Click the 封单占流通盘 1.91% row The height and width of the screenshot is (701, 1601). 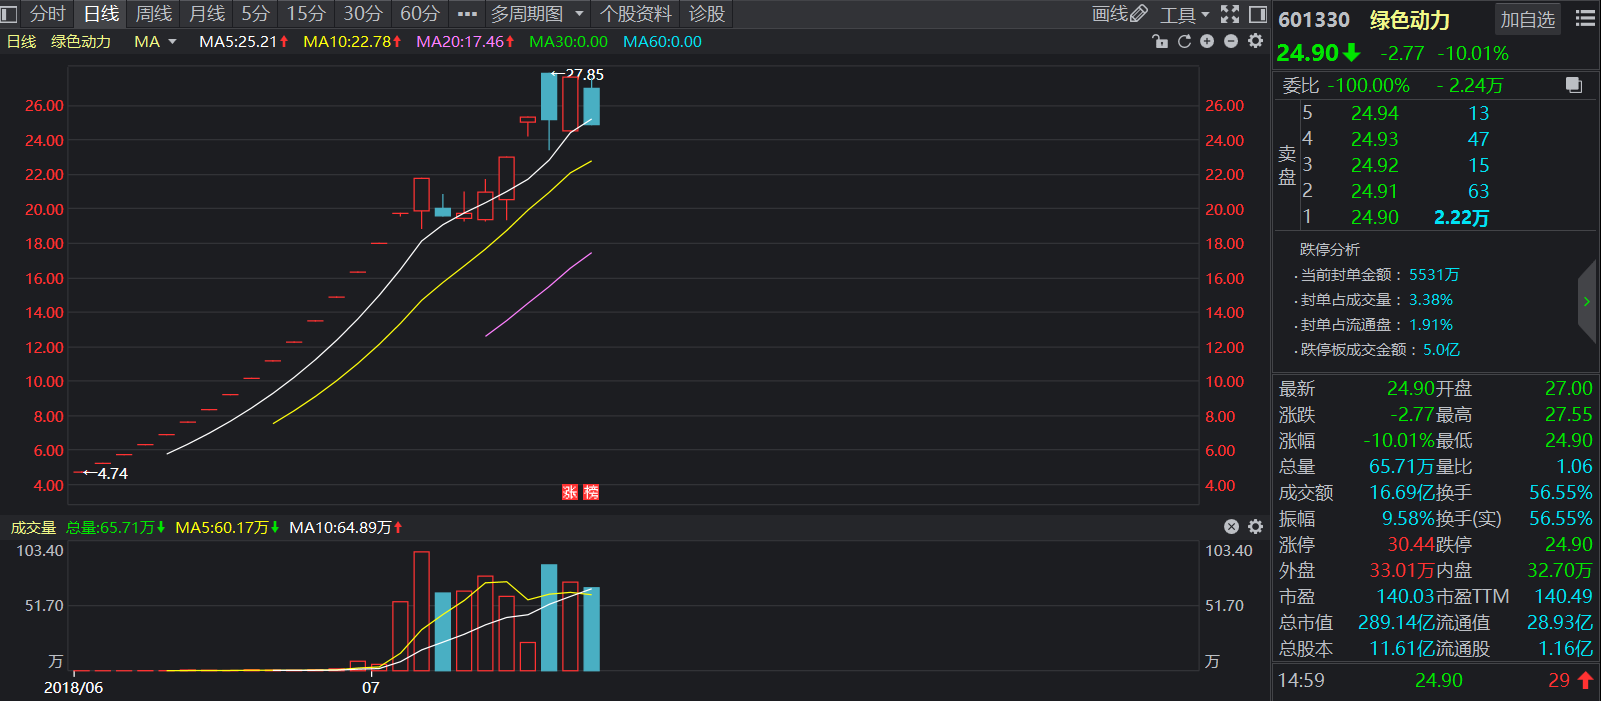click(1375, 324)
